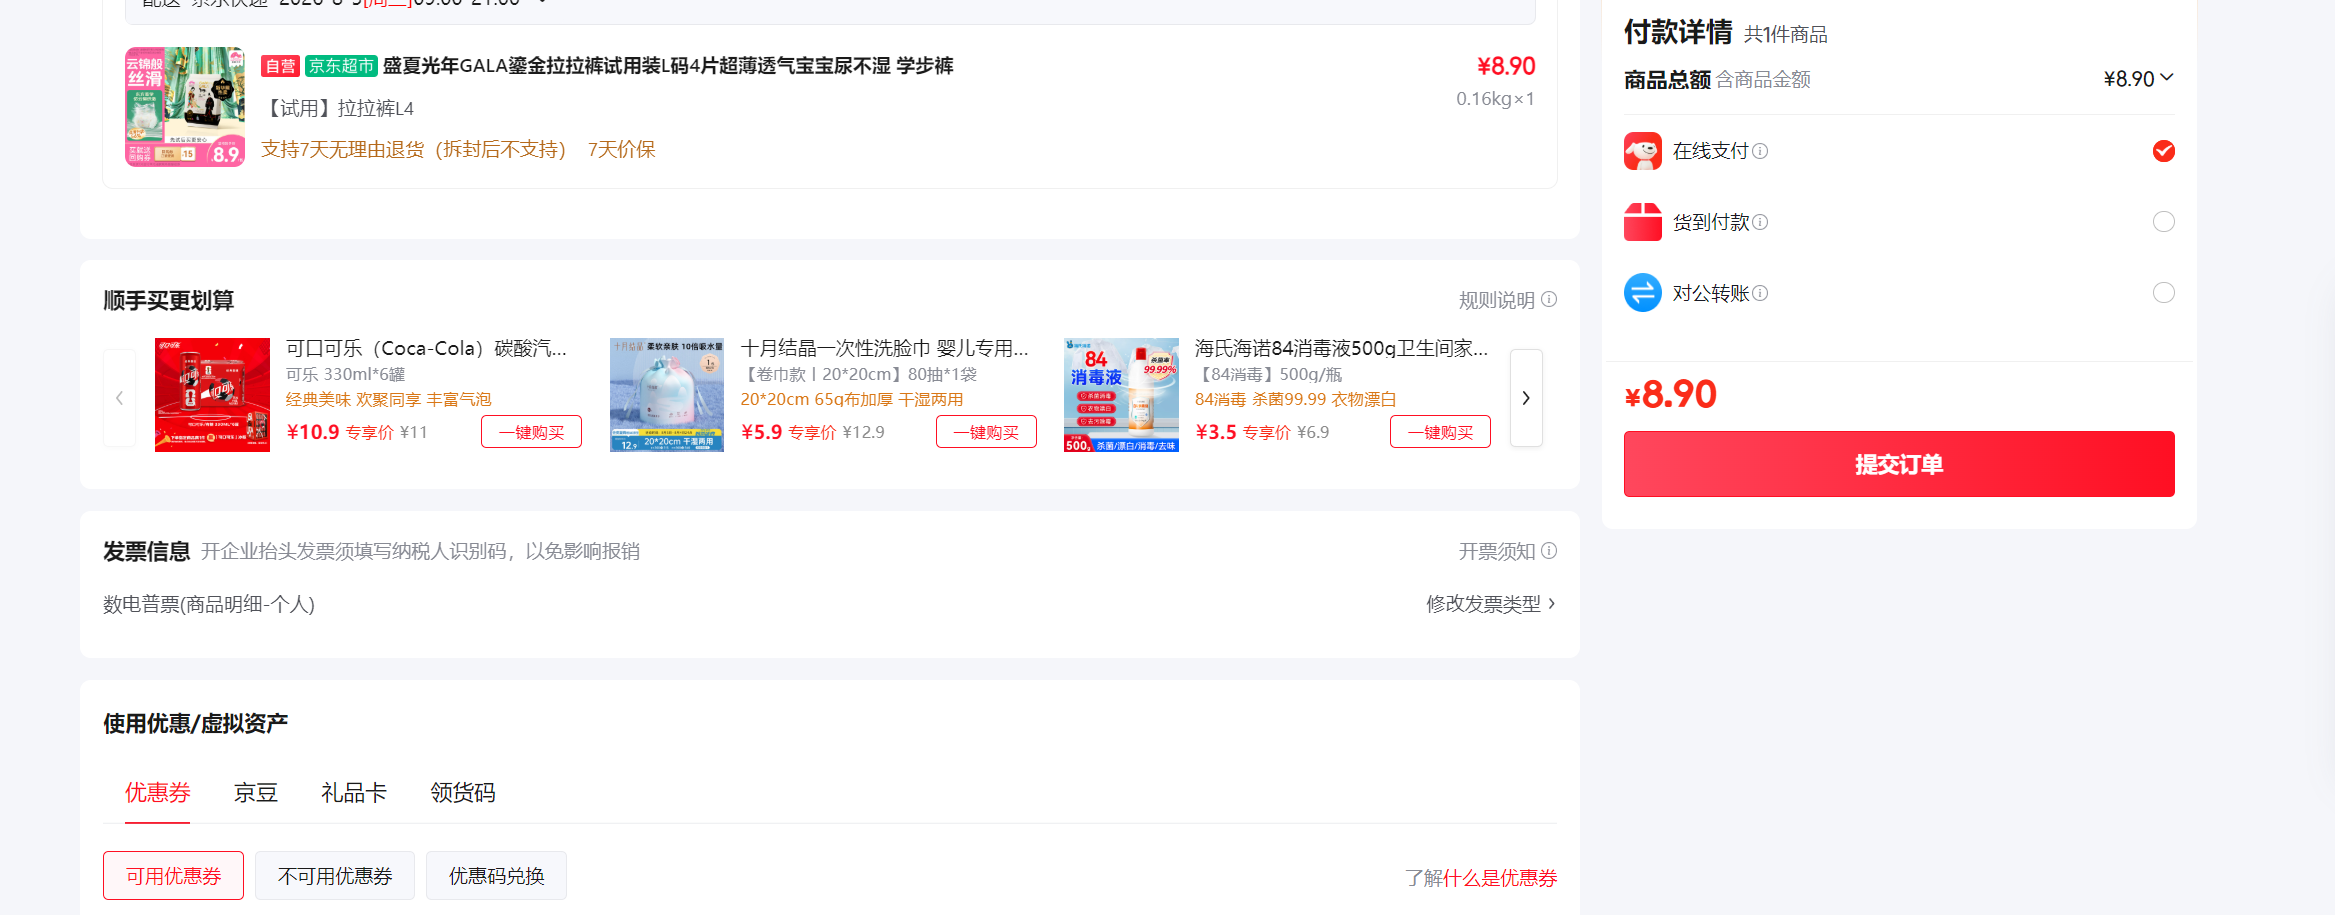Choose 对公转账 radio option
2335x915 pixels.
tap(2164, 293)
